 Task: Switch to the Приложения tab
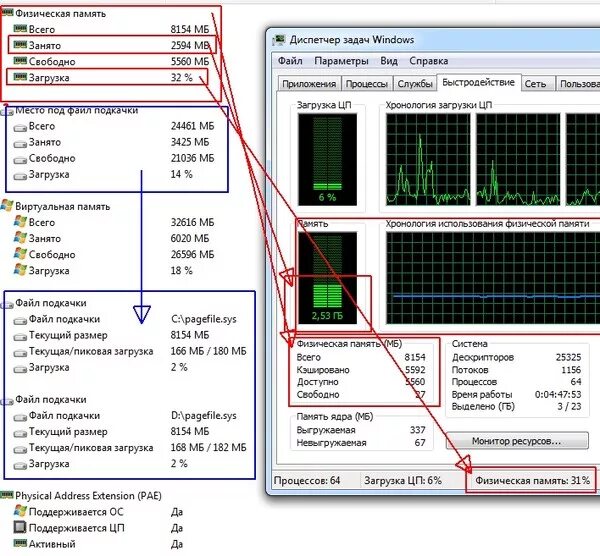309,84
